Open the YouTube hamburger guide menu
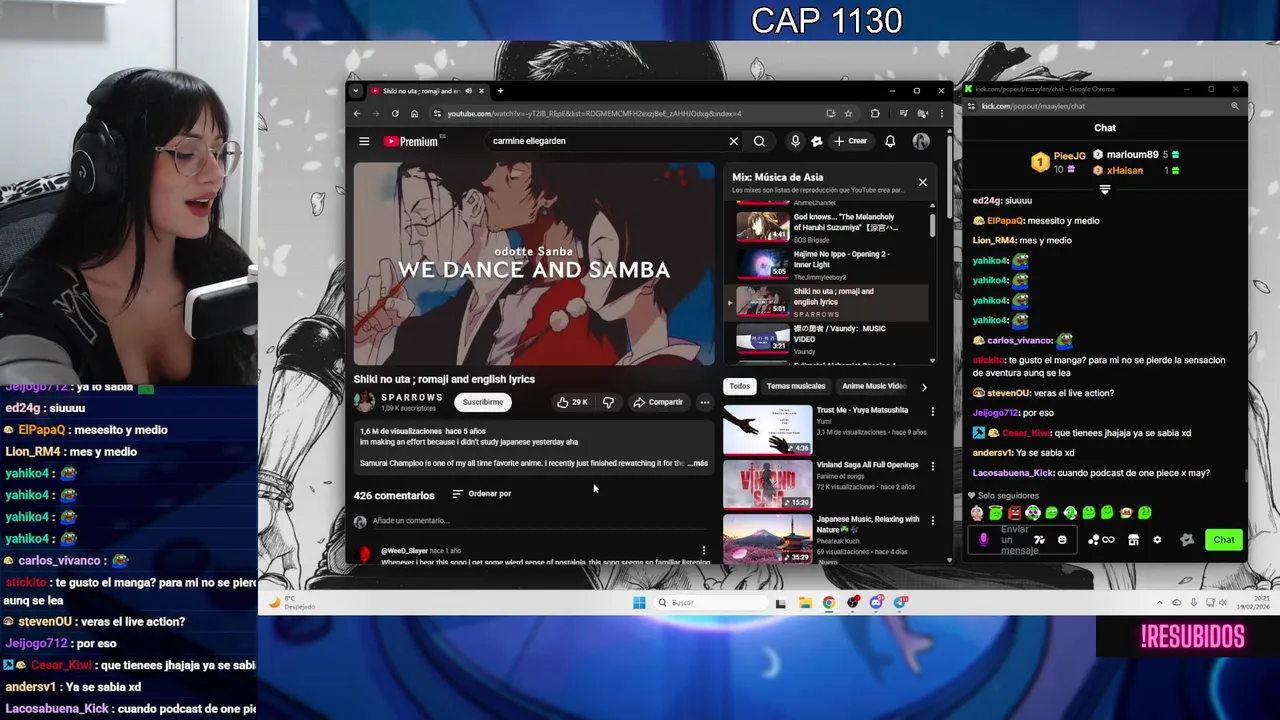The width and height of the screenshot is (1280, 720). (x=364, y=141)
